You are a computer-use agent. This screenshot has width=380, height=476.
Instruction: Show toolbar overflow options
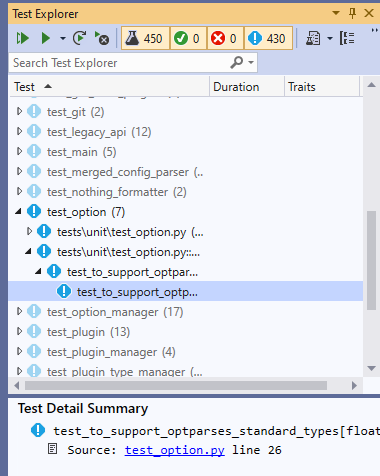point(375,30)
